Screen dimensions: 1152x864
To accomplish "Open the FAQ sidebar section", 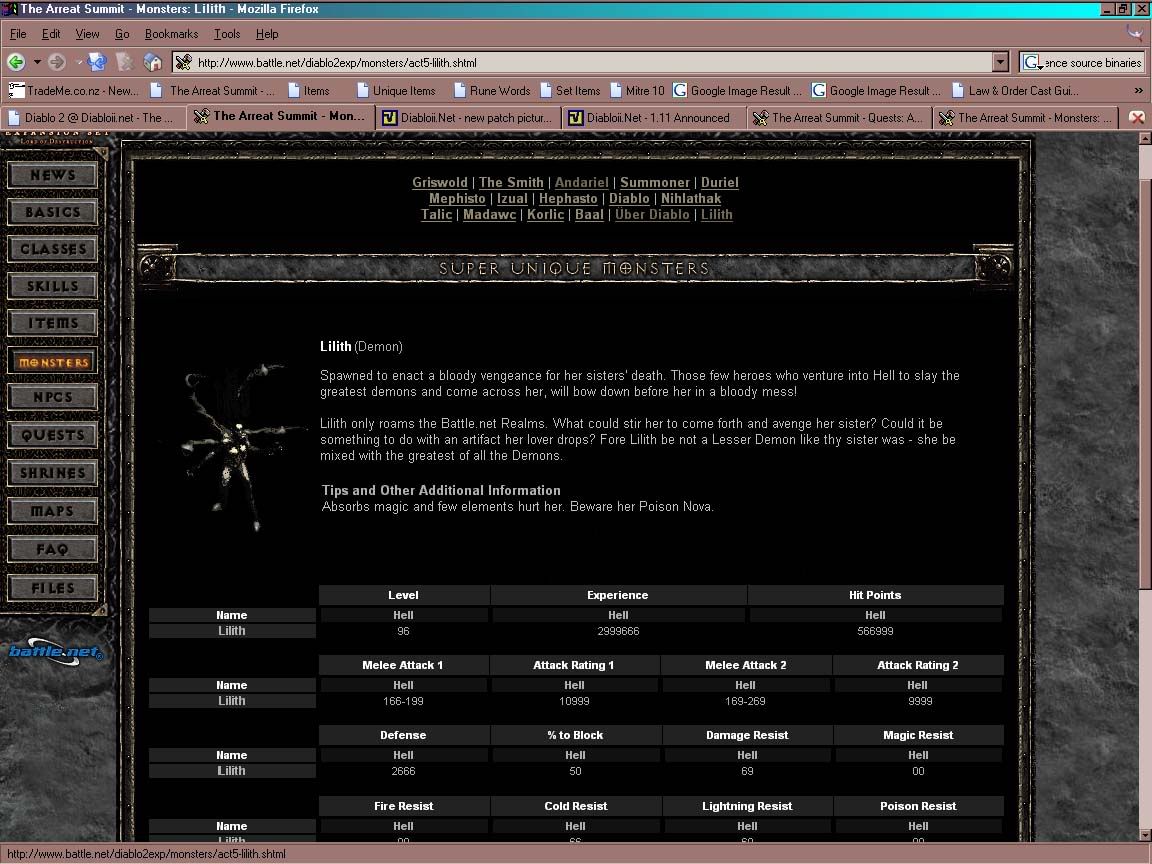I will (x=52, y=549).
